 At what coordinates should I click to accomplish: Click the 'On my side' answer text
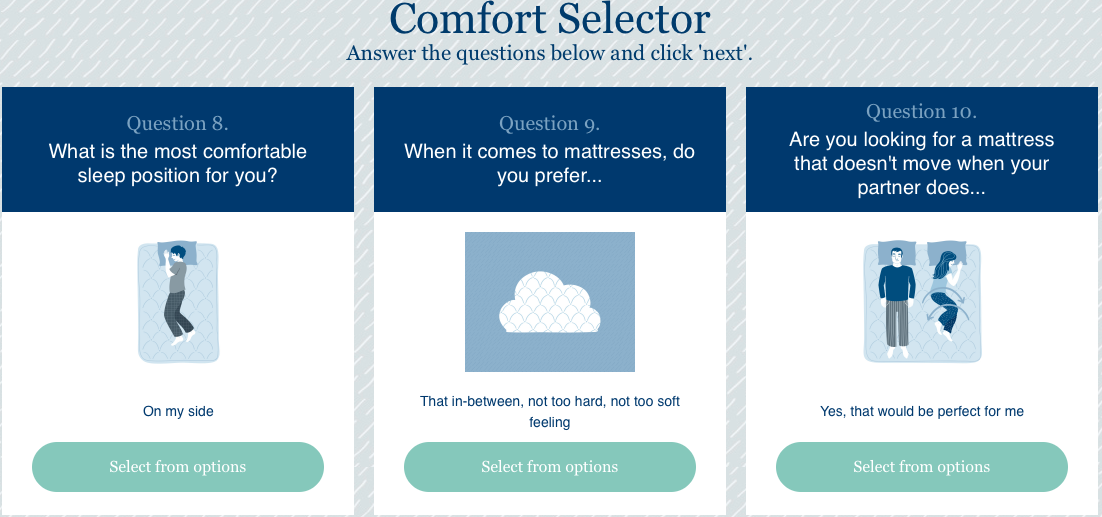click(x=178, y=412)
